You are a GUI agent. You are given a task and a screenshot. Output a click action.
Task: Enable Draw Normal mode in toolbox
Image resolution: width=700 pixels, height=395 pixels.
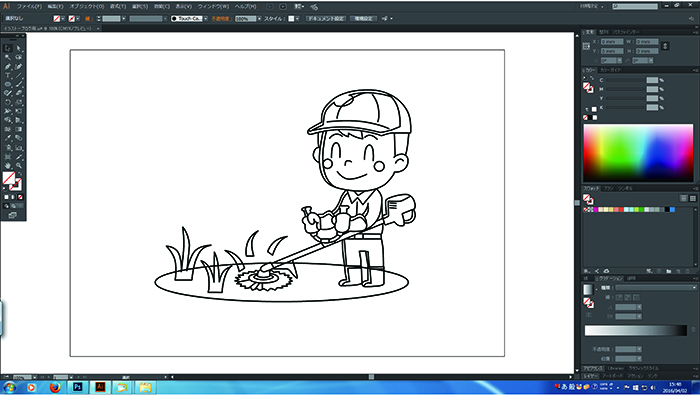point(6,206)
